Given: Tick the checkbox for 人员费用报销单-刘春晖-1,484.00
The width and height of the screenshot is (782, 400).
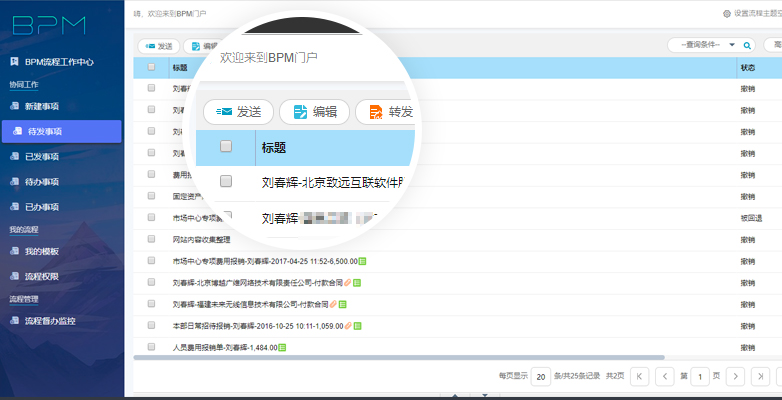Looking at the screenshot, I should click(151, 347).
